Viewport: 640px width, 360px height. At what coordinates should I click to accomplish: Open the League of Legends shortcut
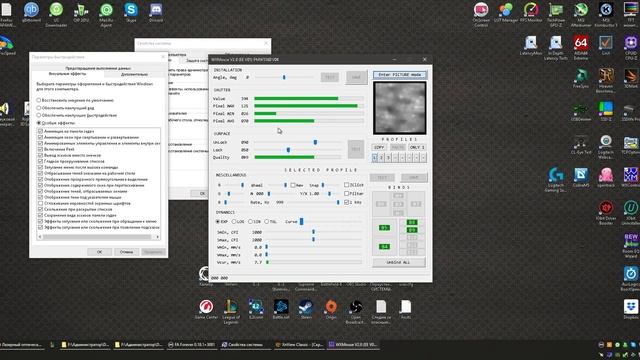pyautogui.click(x=231, y=312)
